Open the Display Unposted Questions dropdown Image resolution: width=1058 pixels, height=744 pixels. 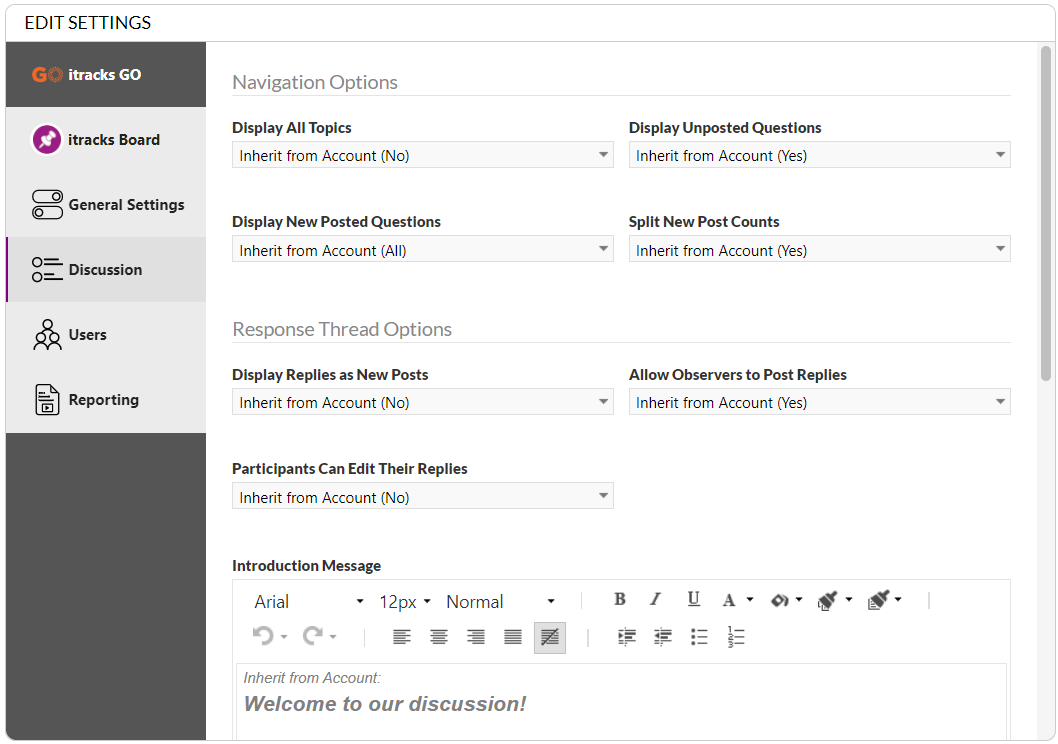819,155
